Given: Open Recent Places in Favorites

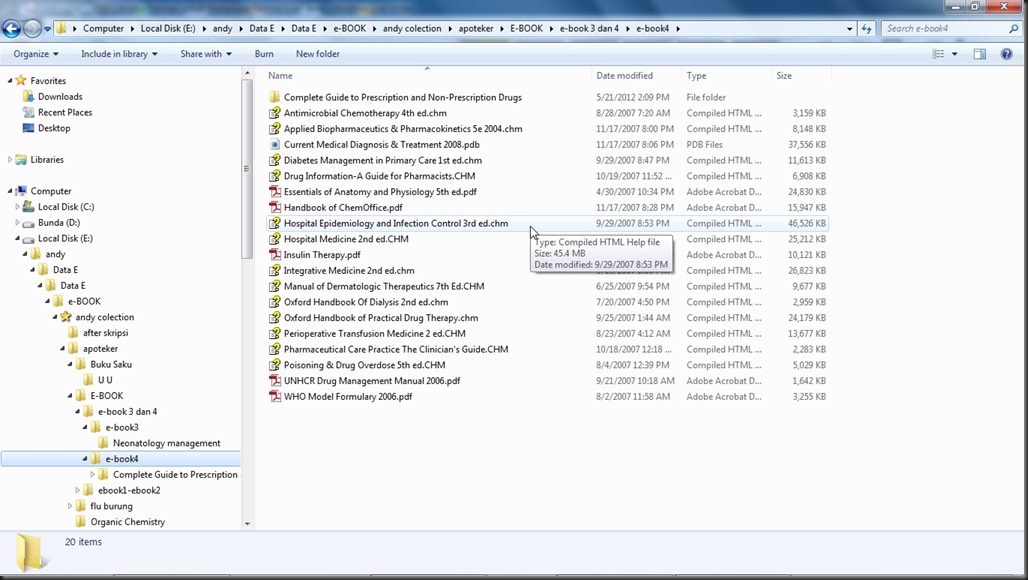Looking at the screenshot, I should click(x=65, y=112).
